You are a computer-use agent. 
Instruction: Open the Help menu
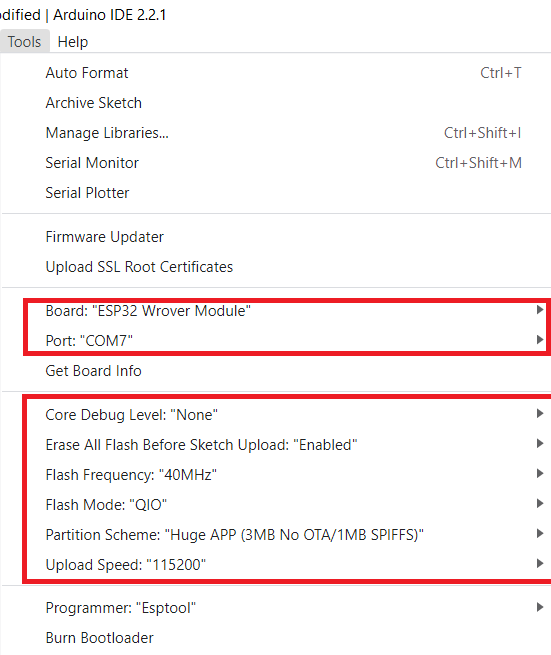coord(73,42)
